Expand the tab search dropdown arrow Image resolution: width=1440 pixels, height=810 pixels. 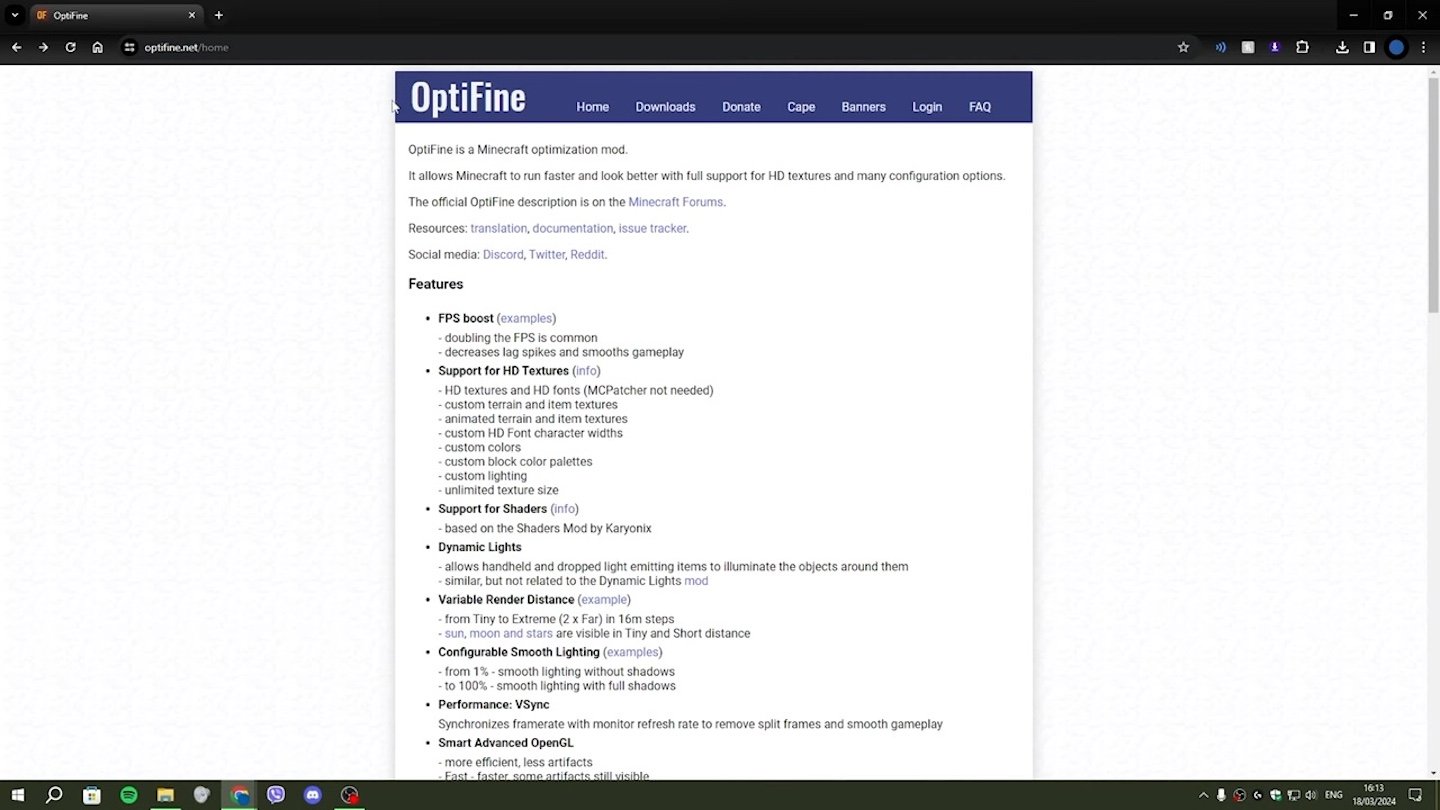(14, 15)
